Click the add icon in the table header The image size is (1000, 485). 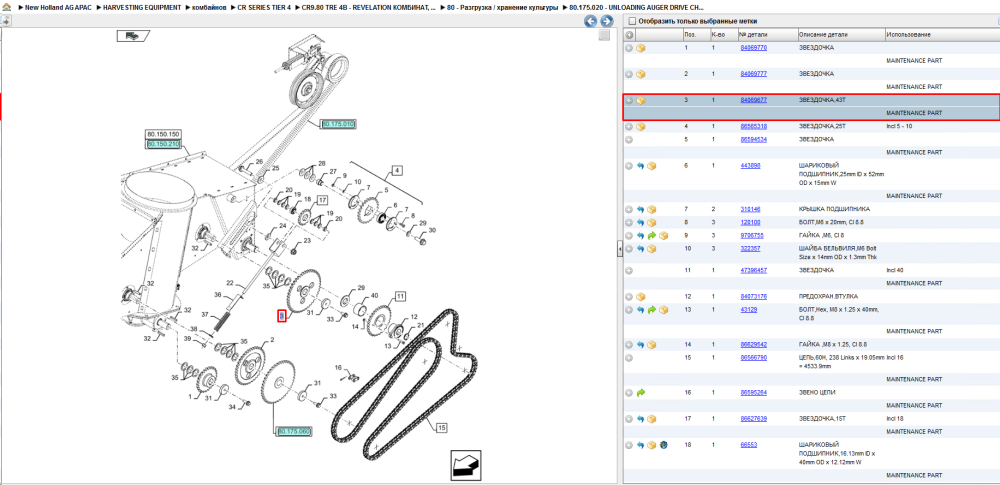(x=629, y=34)
